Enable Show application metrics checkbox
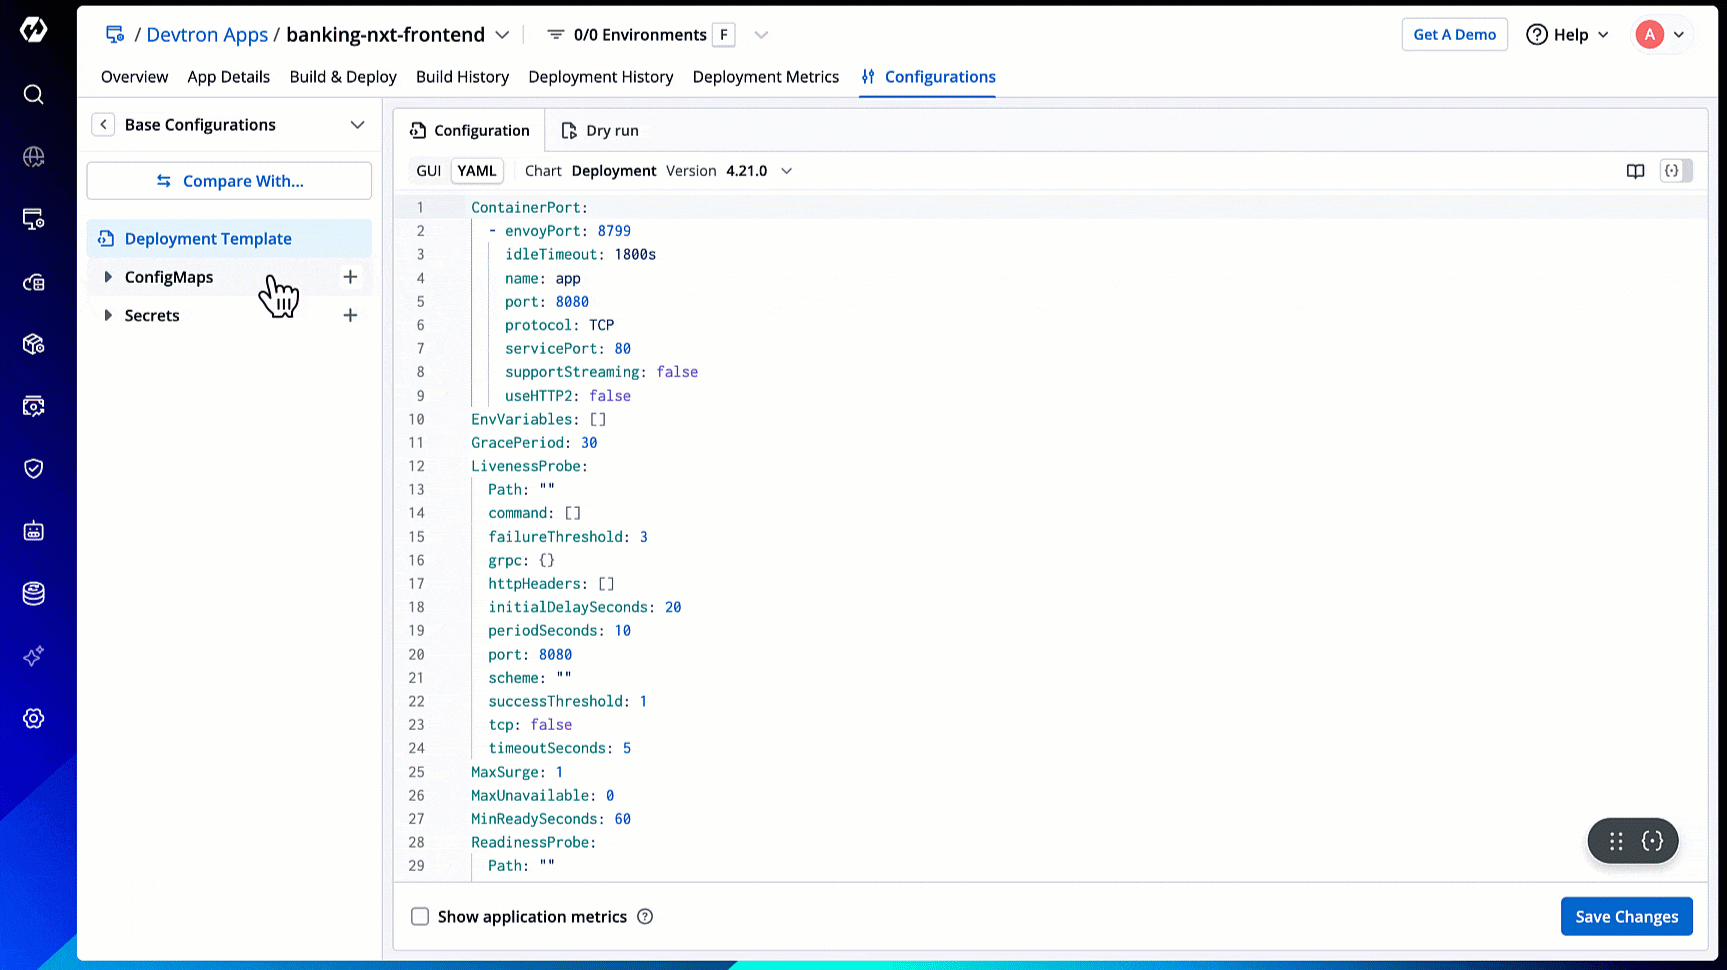This screenshot has width=1727, height=970. coord(420,917)
